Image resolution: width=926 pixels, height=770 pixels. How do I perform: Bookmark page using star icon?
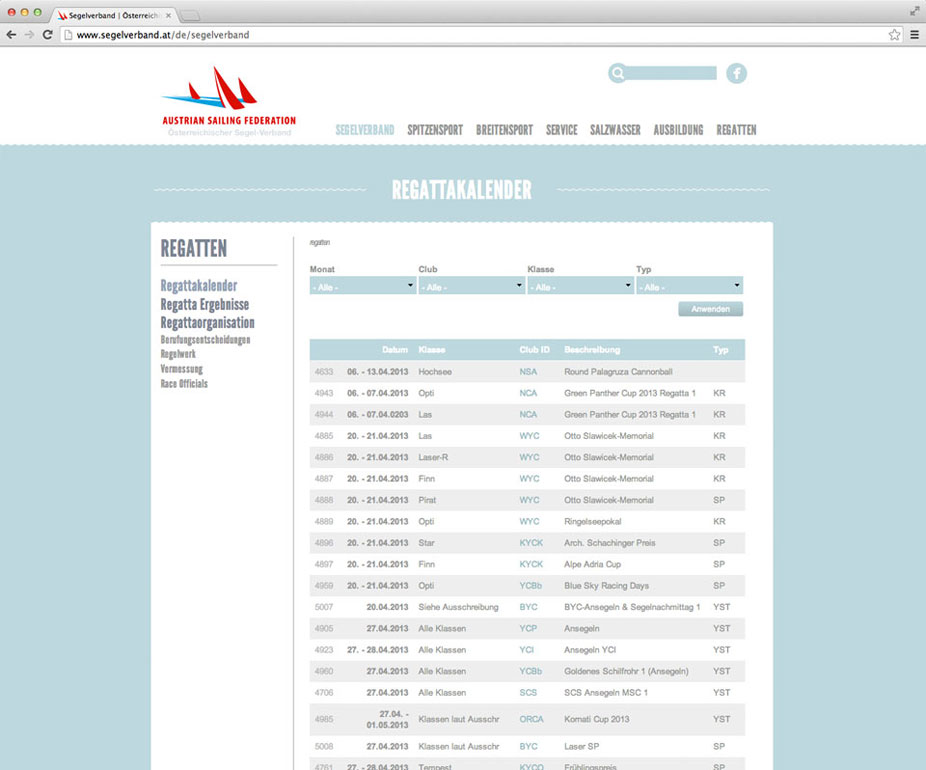[894, 34]
